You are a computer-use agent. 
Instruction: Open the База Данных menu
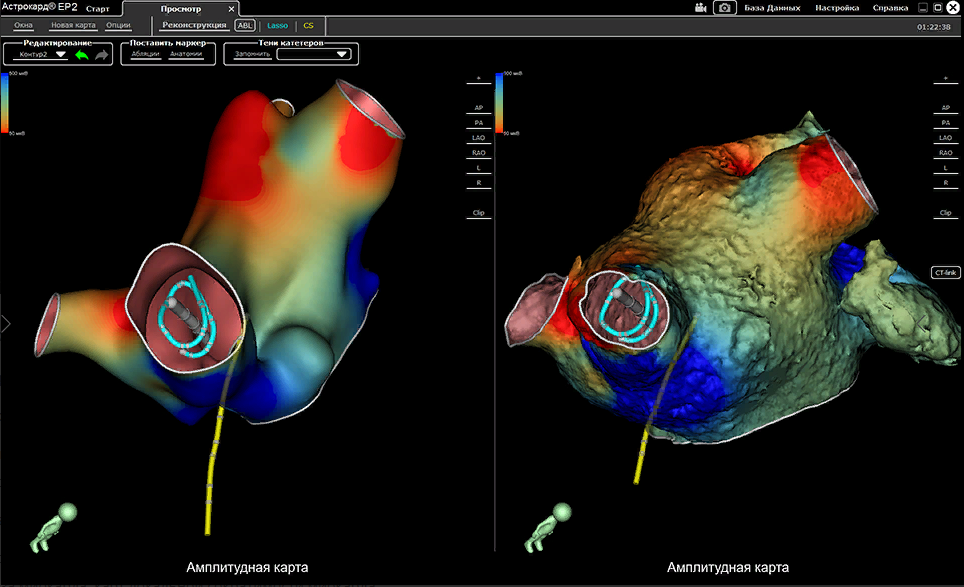(x=772, y=8)
